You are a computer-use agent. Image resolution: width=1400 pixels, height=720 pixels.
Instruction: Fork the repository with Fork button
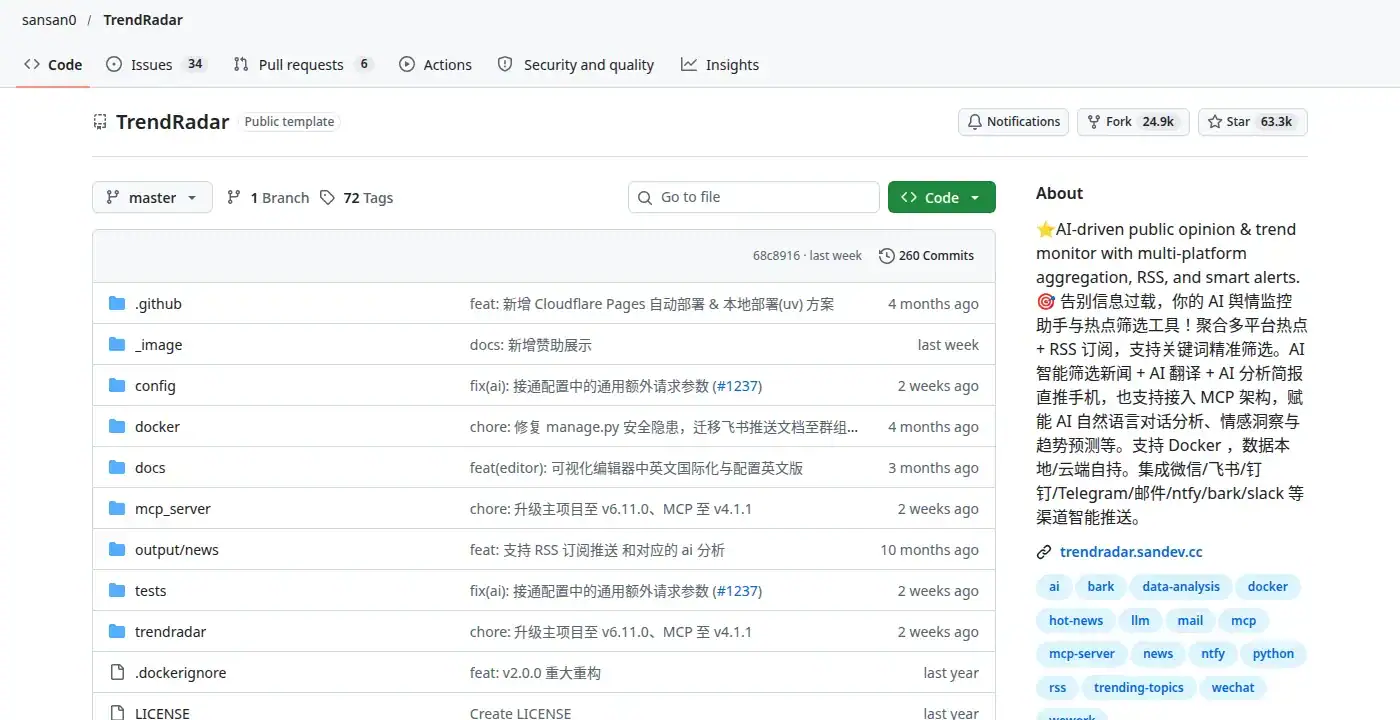click(1133, 122)
